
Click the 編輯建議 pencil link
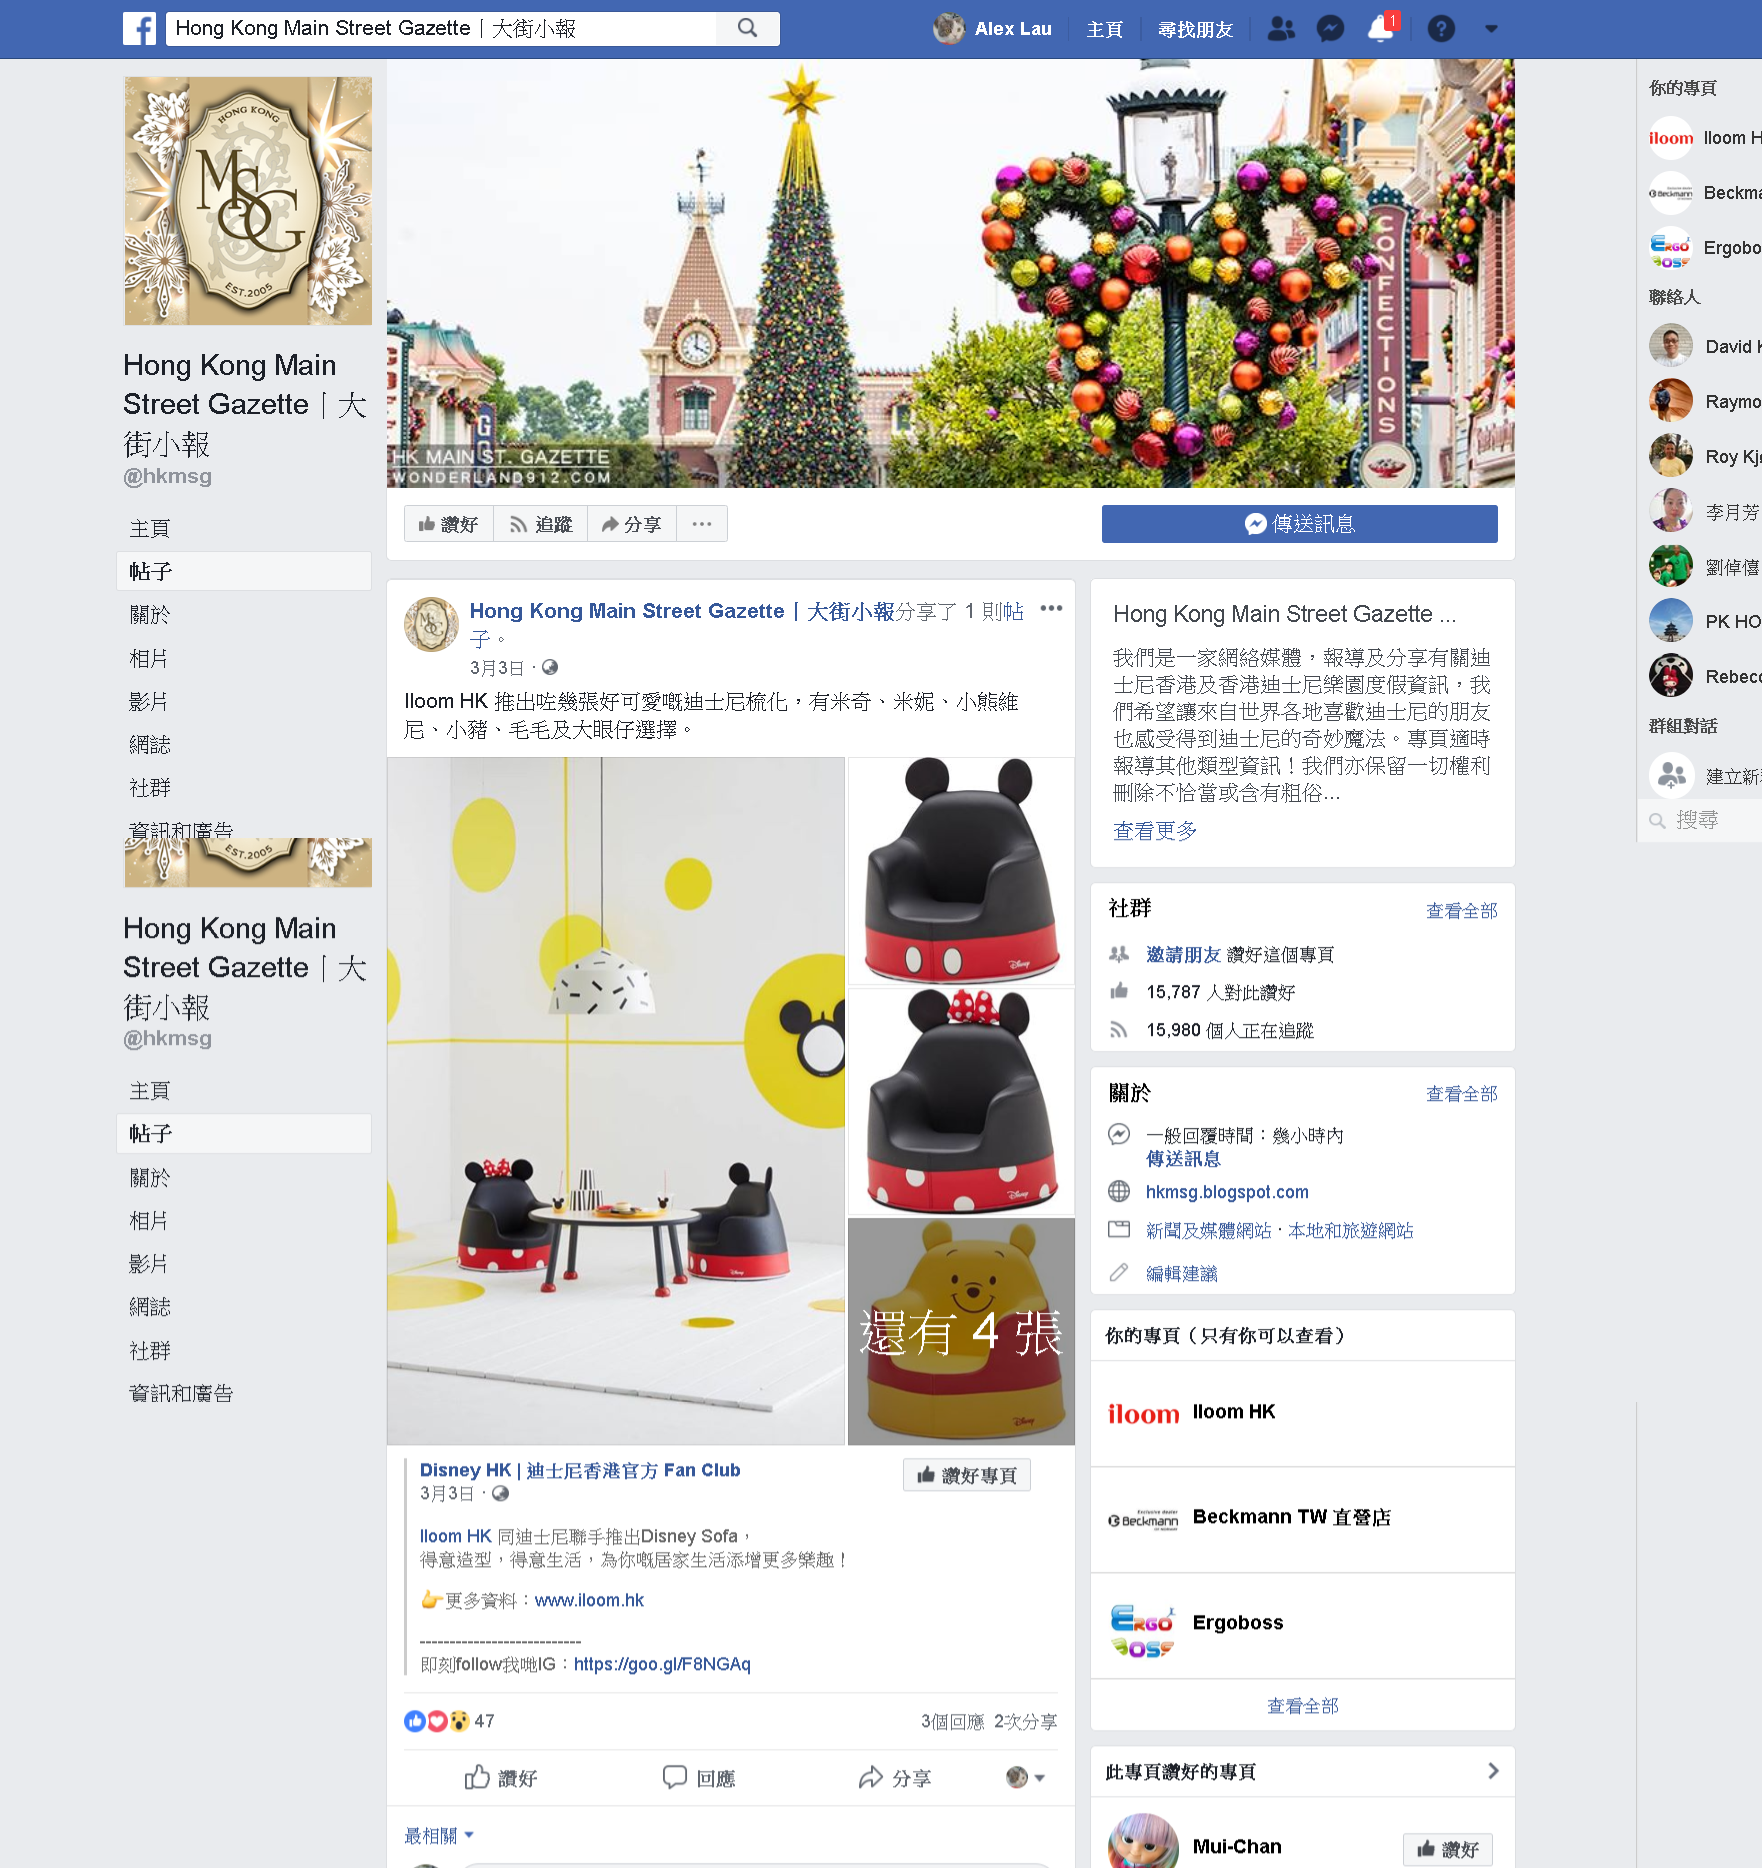tap(1182, 1274)
